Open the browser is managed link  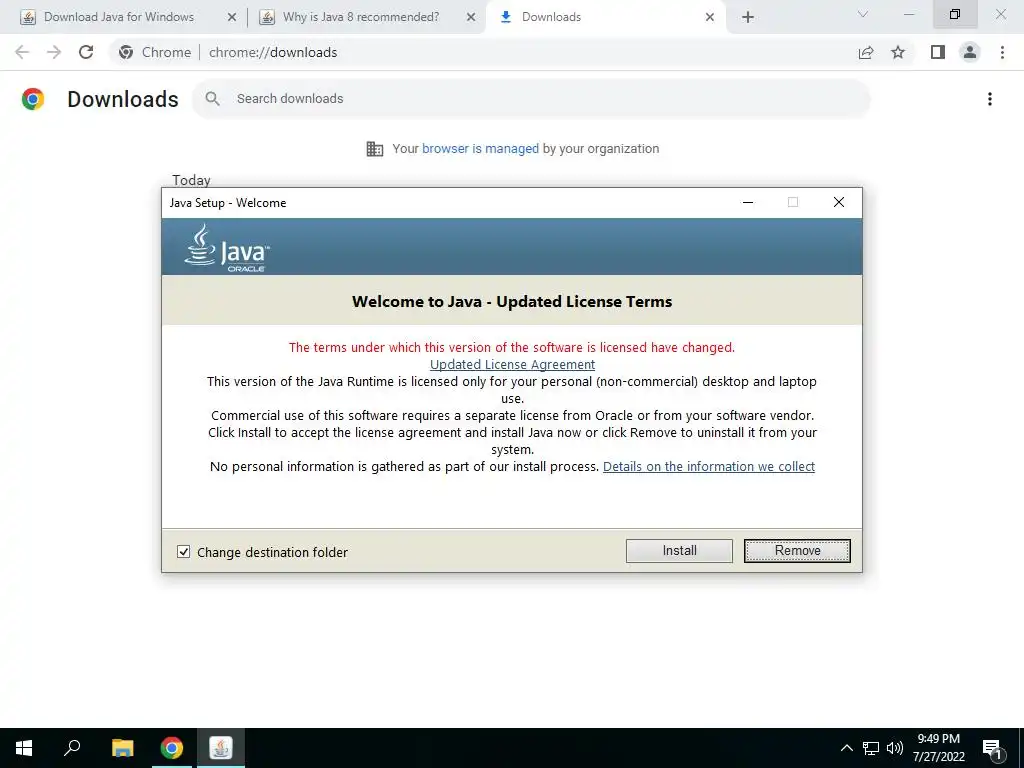click(x=480, y=148)
